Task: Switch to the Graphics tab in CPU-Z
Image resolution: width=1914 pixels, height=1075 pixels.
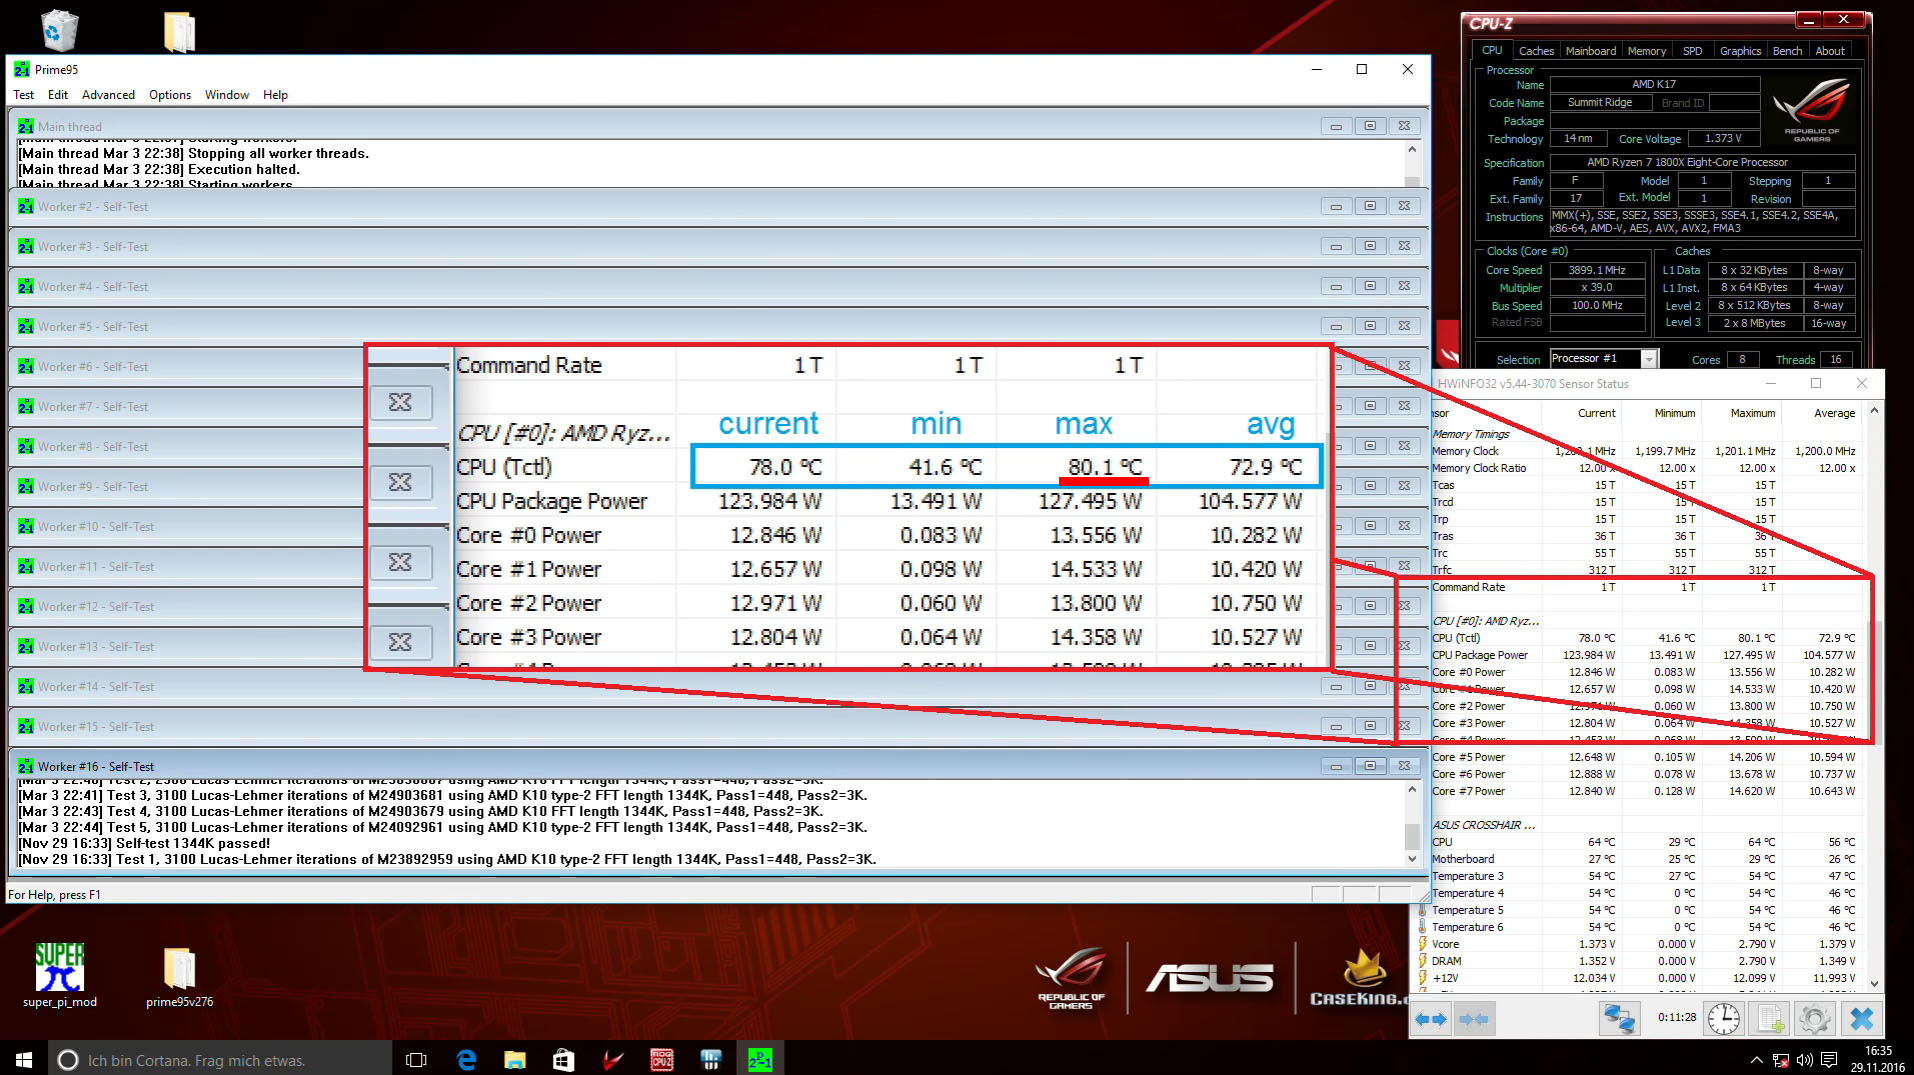Action: [1740, 51]
